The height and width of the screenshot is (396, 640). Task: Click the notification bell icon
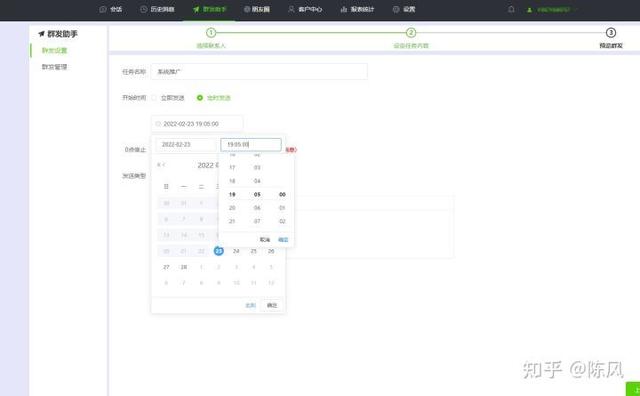[x=511, y=9]
